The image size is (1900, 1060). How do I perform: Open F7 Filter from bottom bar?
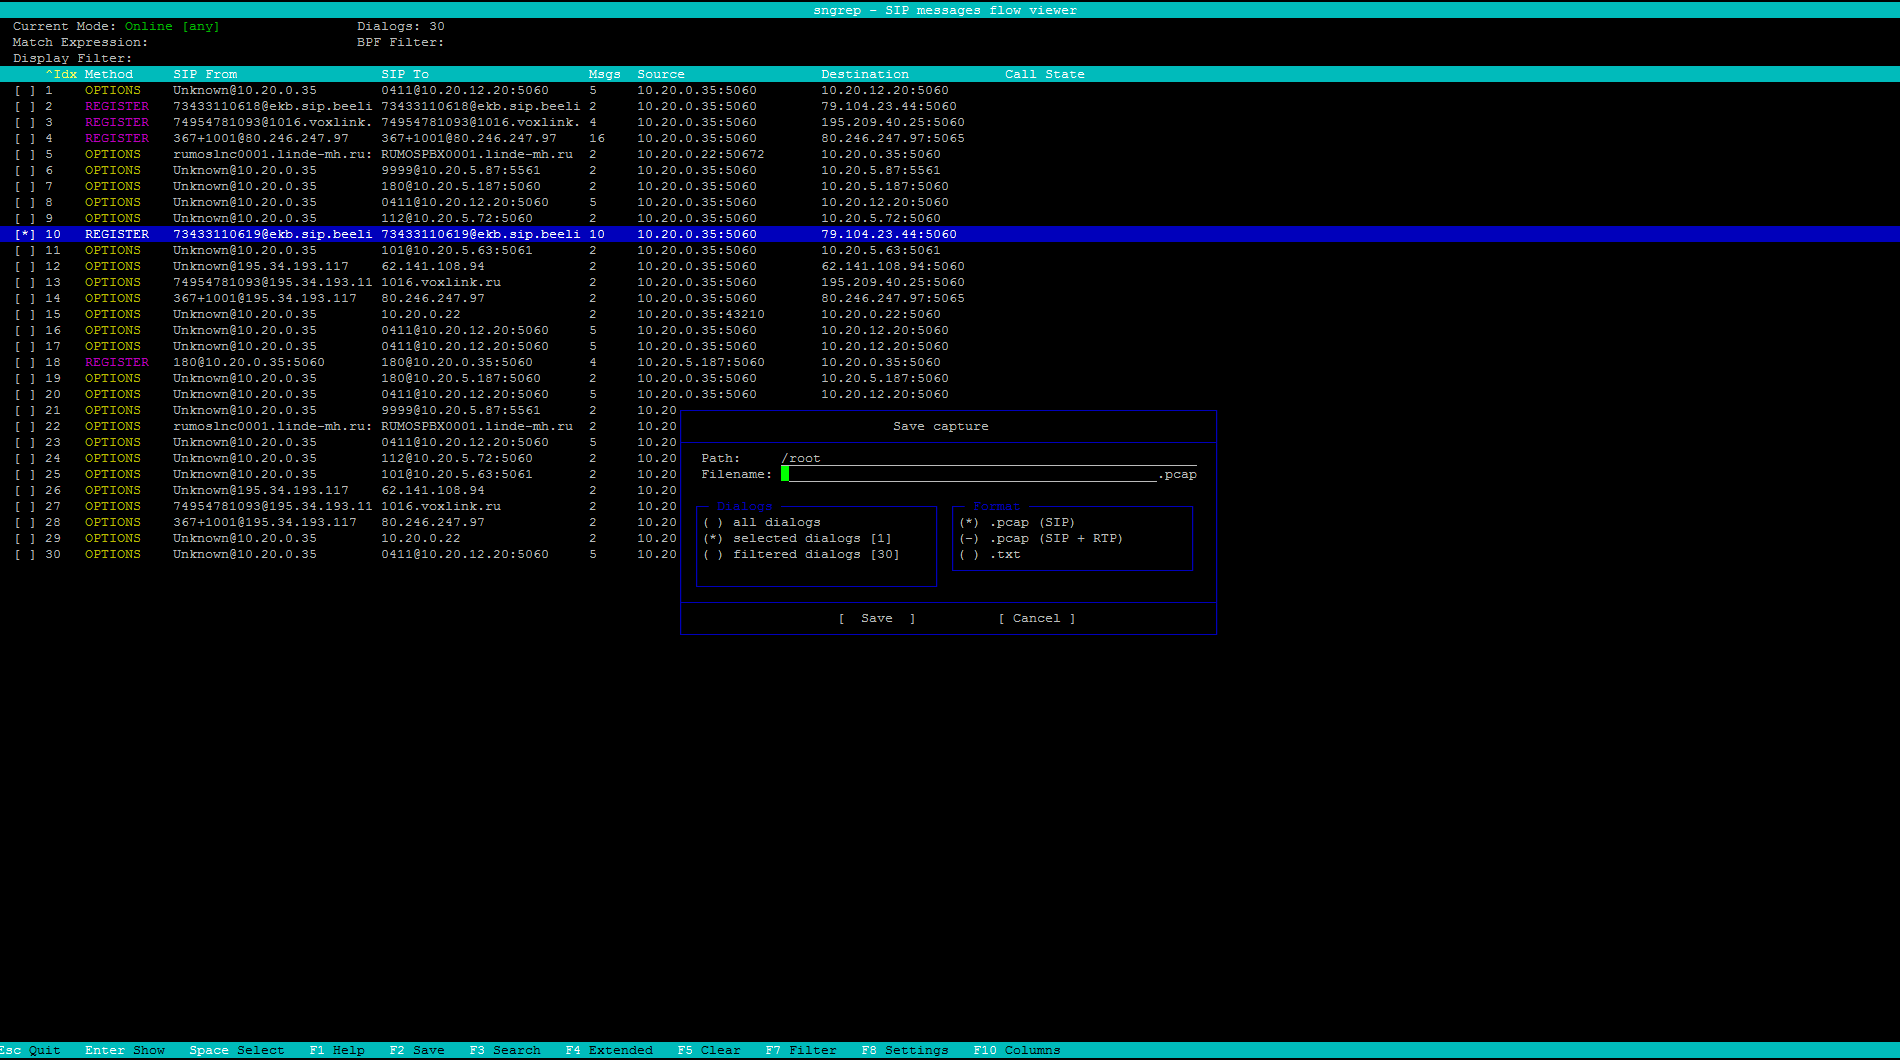click(801, 1050)
